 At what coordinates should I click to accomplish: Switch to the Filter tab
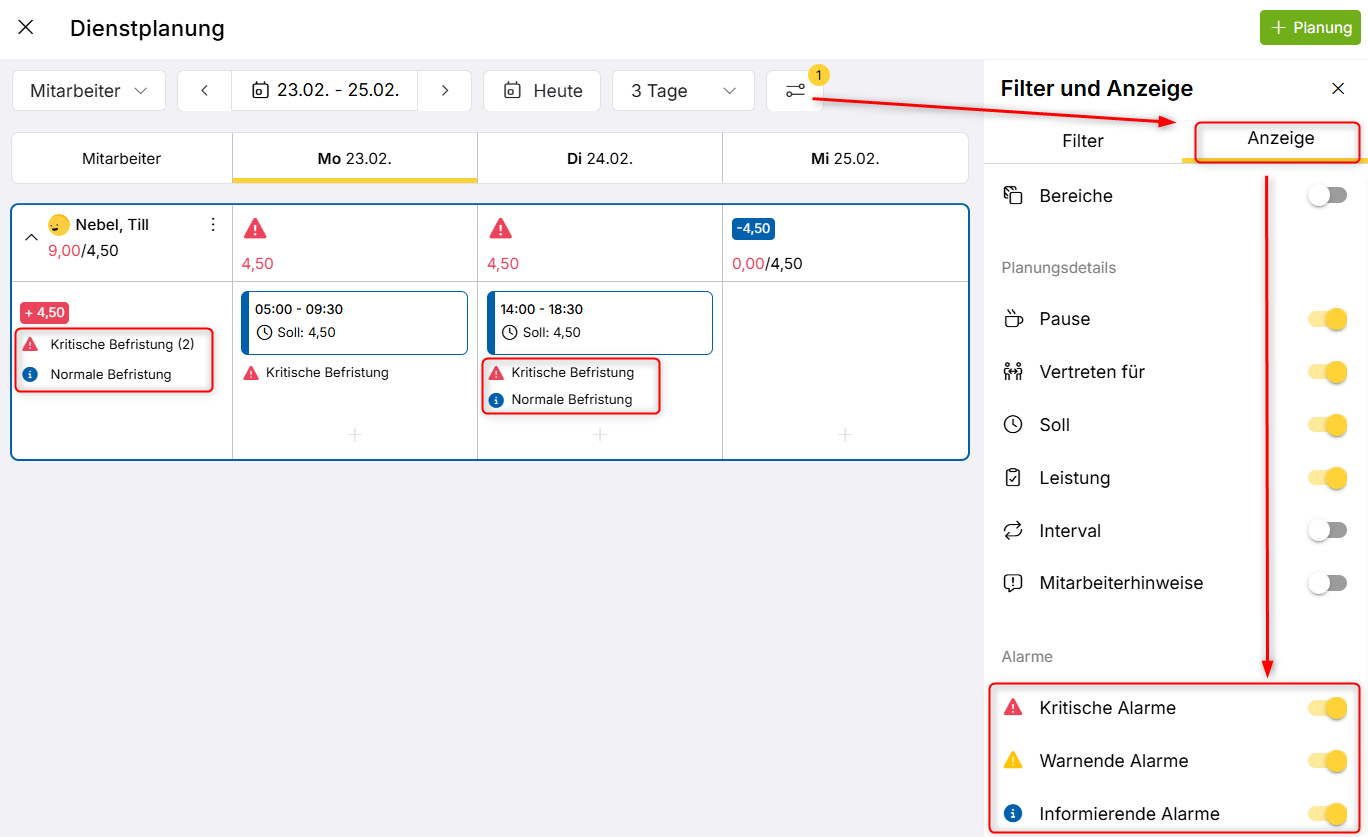point(1082,141)
